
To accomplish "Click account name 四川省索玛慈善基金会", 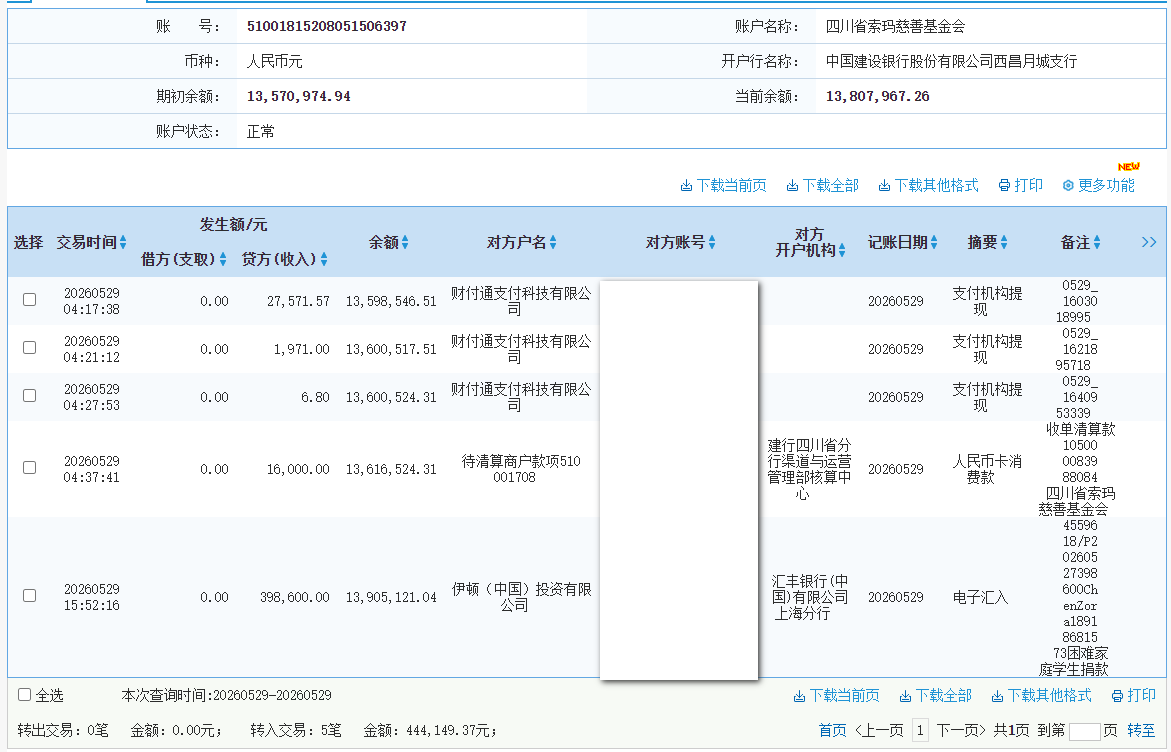I will [895, 26].
